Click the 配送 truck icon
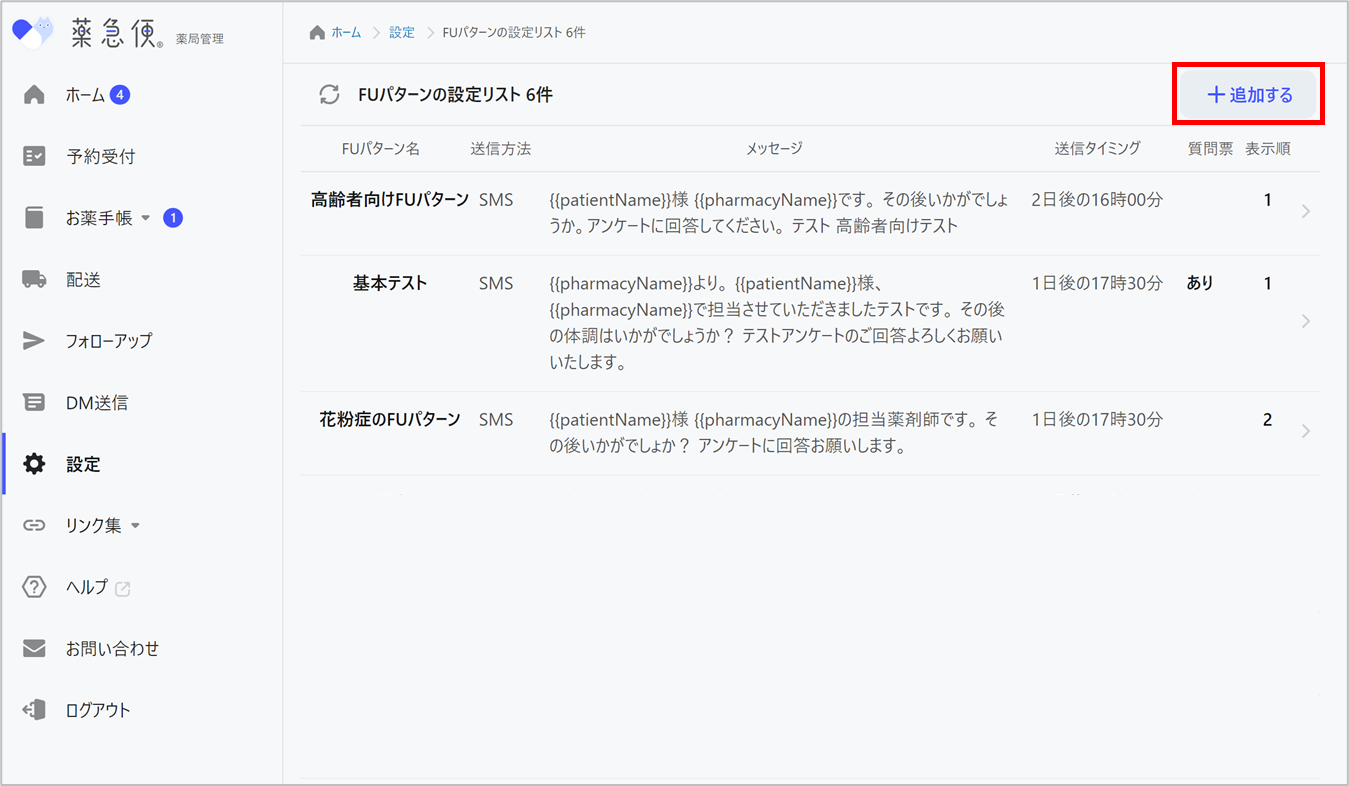 pos(34,280)
